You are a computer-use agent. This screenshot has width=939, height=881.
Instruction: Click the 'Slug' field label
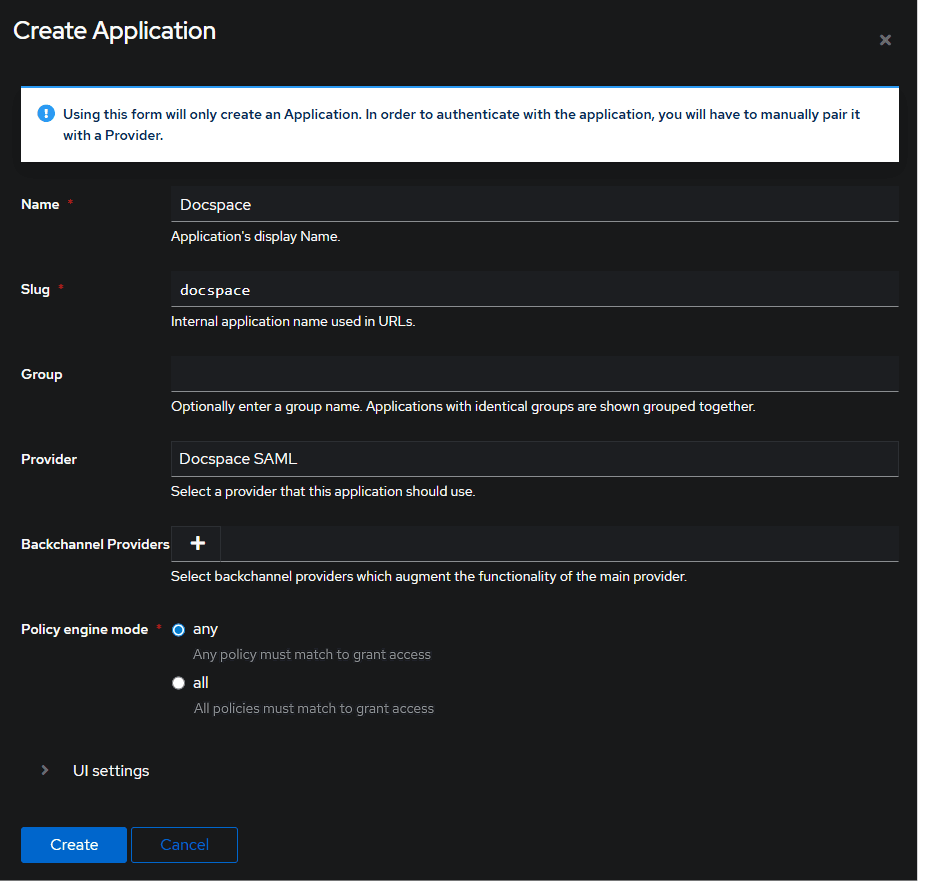pyautogui.click(x=35, y=289)
